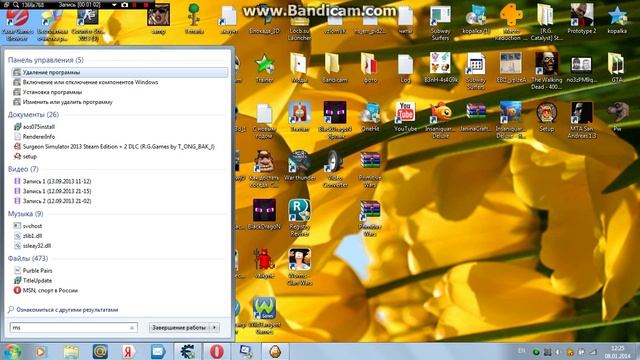Click the Bandicam screenshot camera icon
Image resolution: width=640 pixels, height=360 pixels.
pos(125,4)
